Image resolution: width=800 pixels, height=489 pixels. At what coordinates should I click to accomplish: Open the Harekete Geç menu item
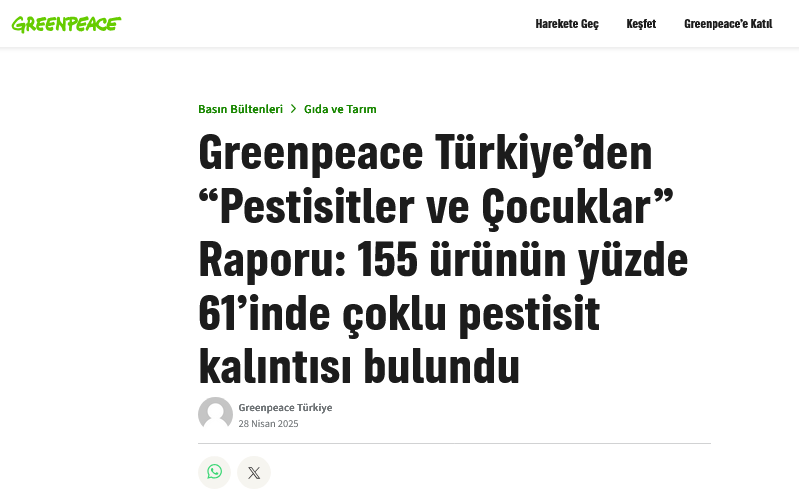(x=567, y=24)
